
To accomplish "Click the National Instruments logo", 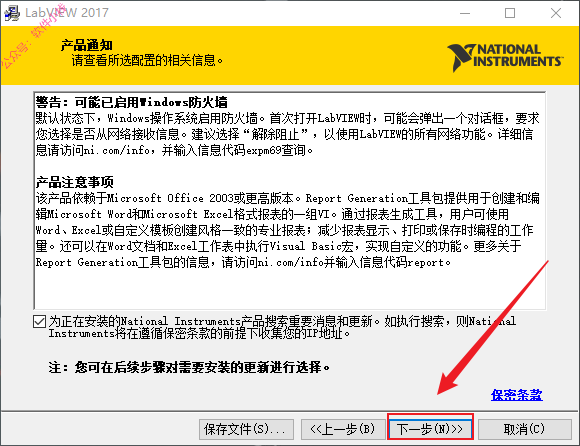I will click(505, 57).
